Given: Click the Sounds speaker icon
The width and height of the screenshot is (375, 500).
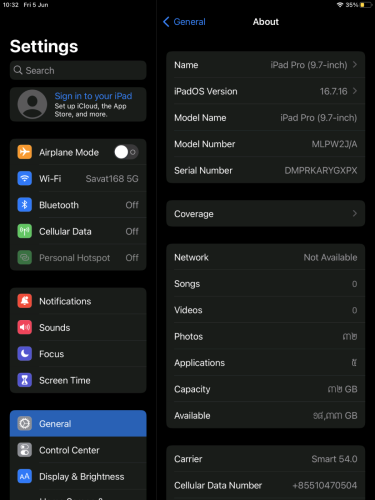Looking at the screenshot, I should tap(25, 327).
